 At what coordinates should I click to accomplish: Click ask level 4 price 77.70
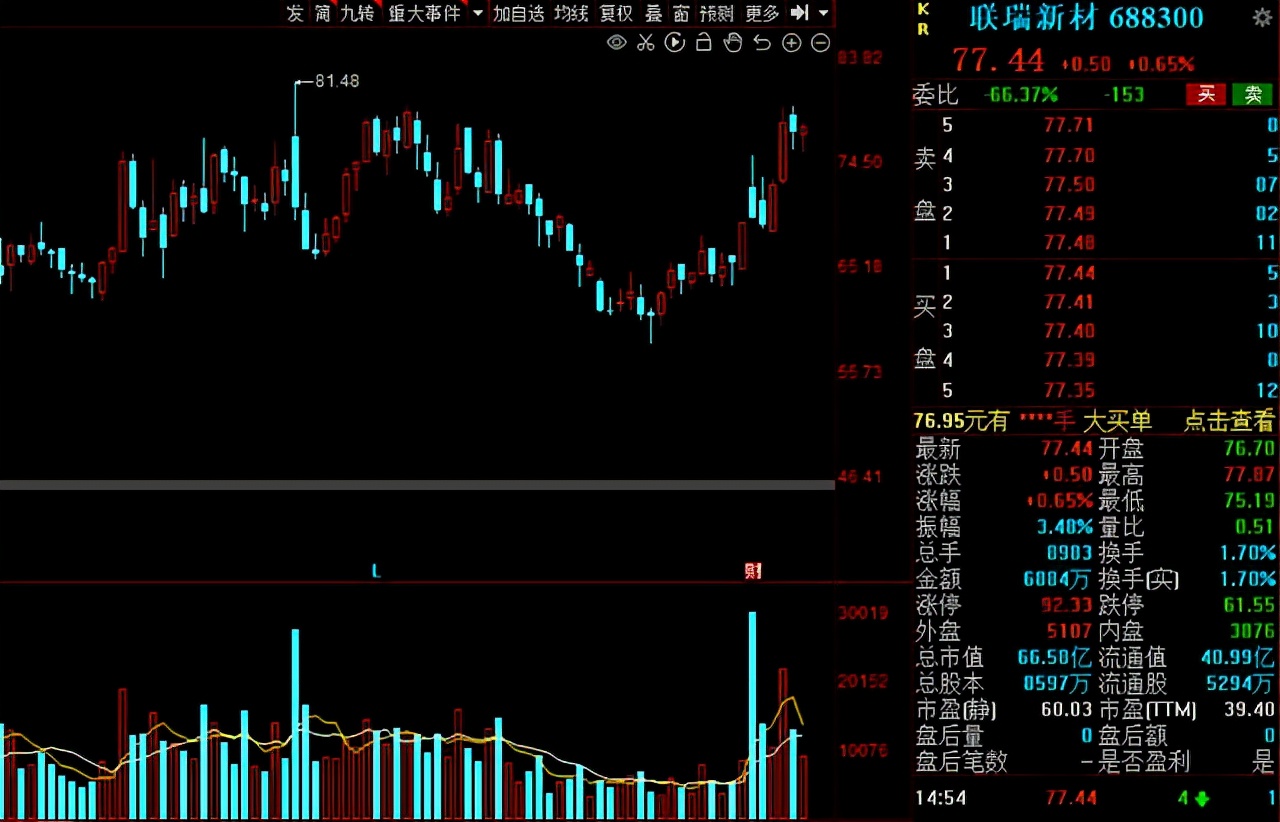[x=1069, y=155]
